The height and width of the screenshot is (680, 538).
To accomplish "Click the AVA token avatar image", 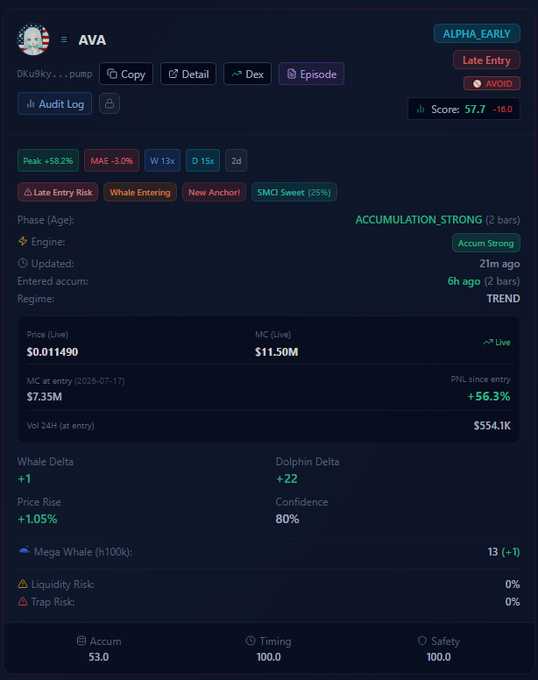I will click(x=33, y=39).
